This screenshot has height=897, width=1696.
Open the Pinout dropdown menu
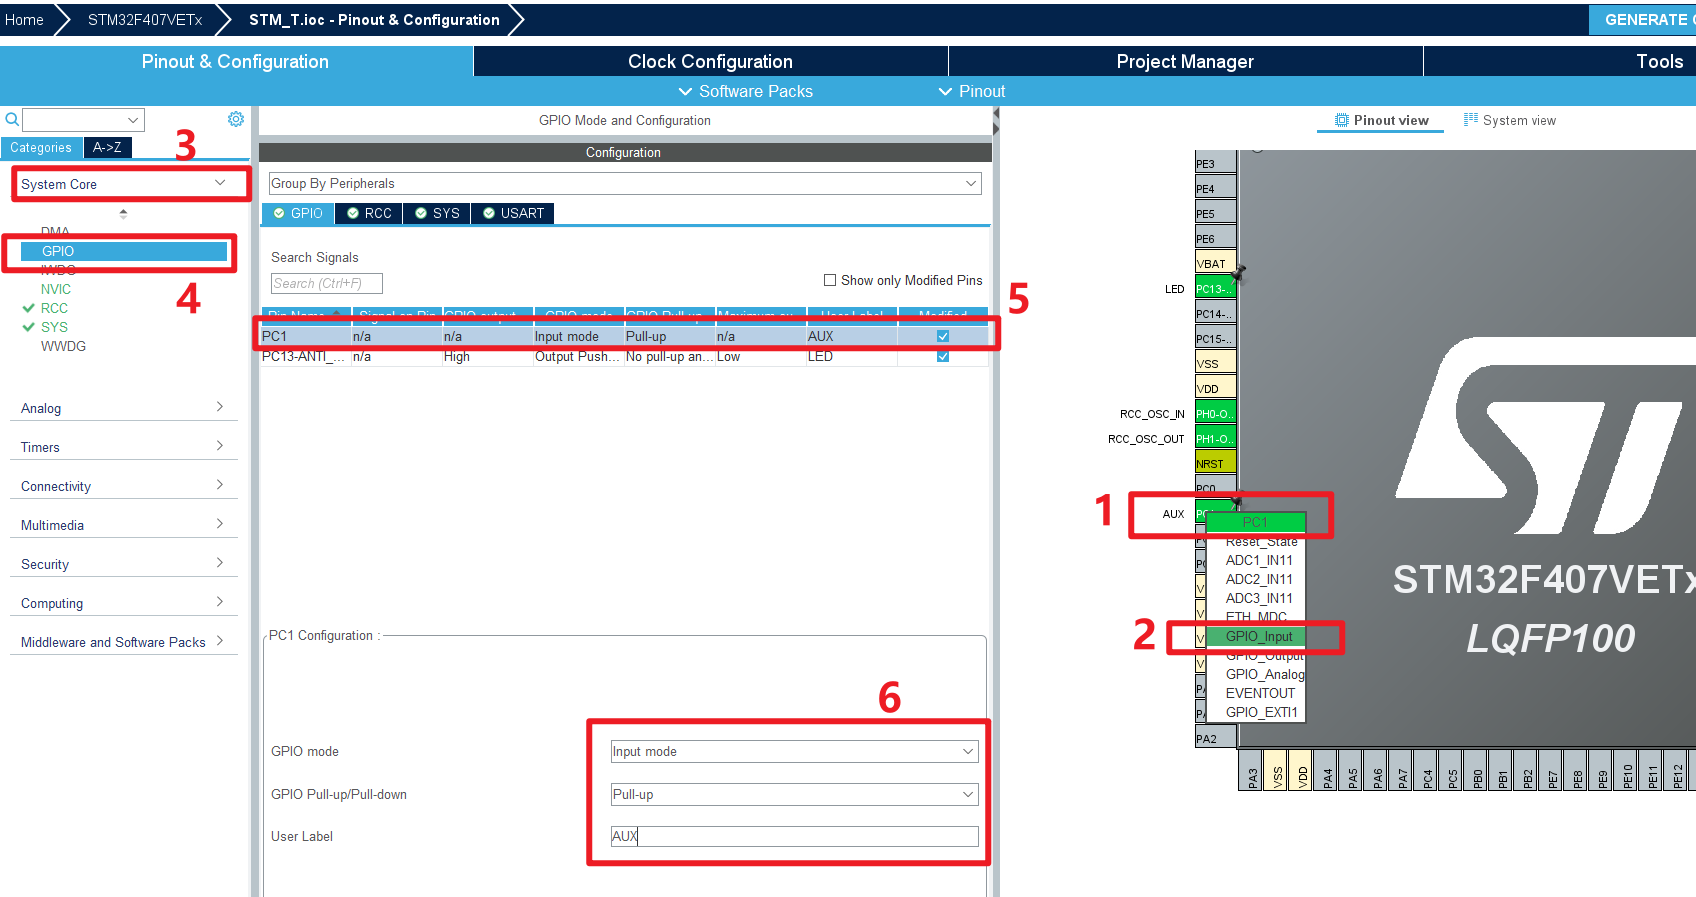click(971, 91)
